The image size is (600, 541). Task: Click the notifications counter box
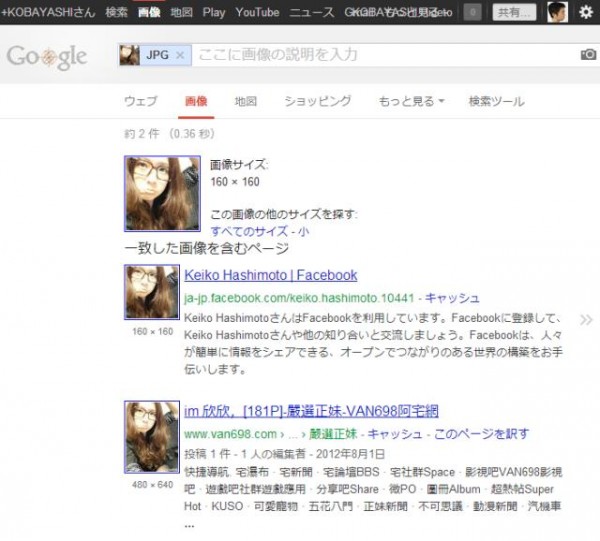click(x=473, y=12)
